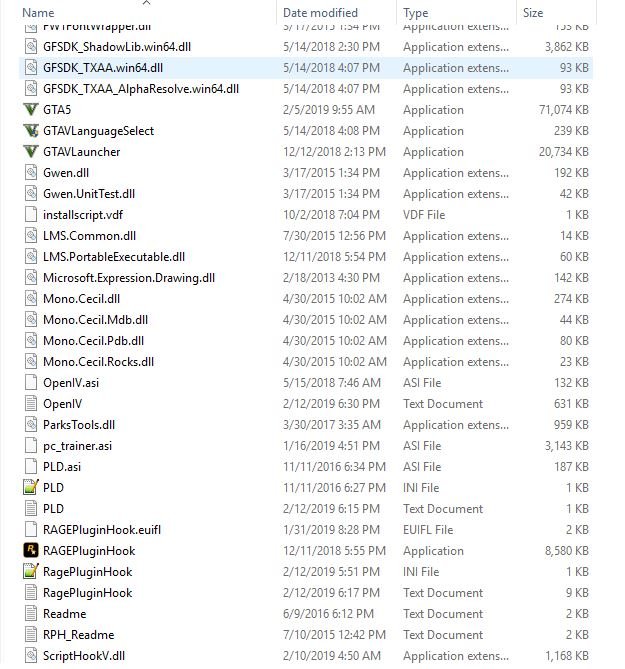625x669 pixels.
Task: Click the GTA5 application icon
Action: [31, 110]
